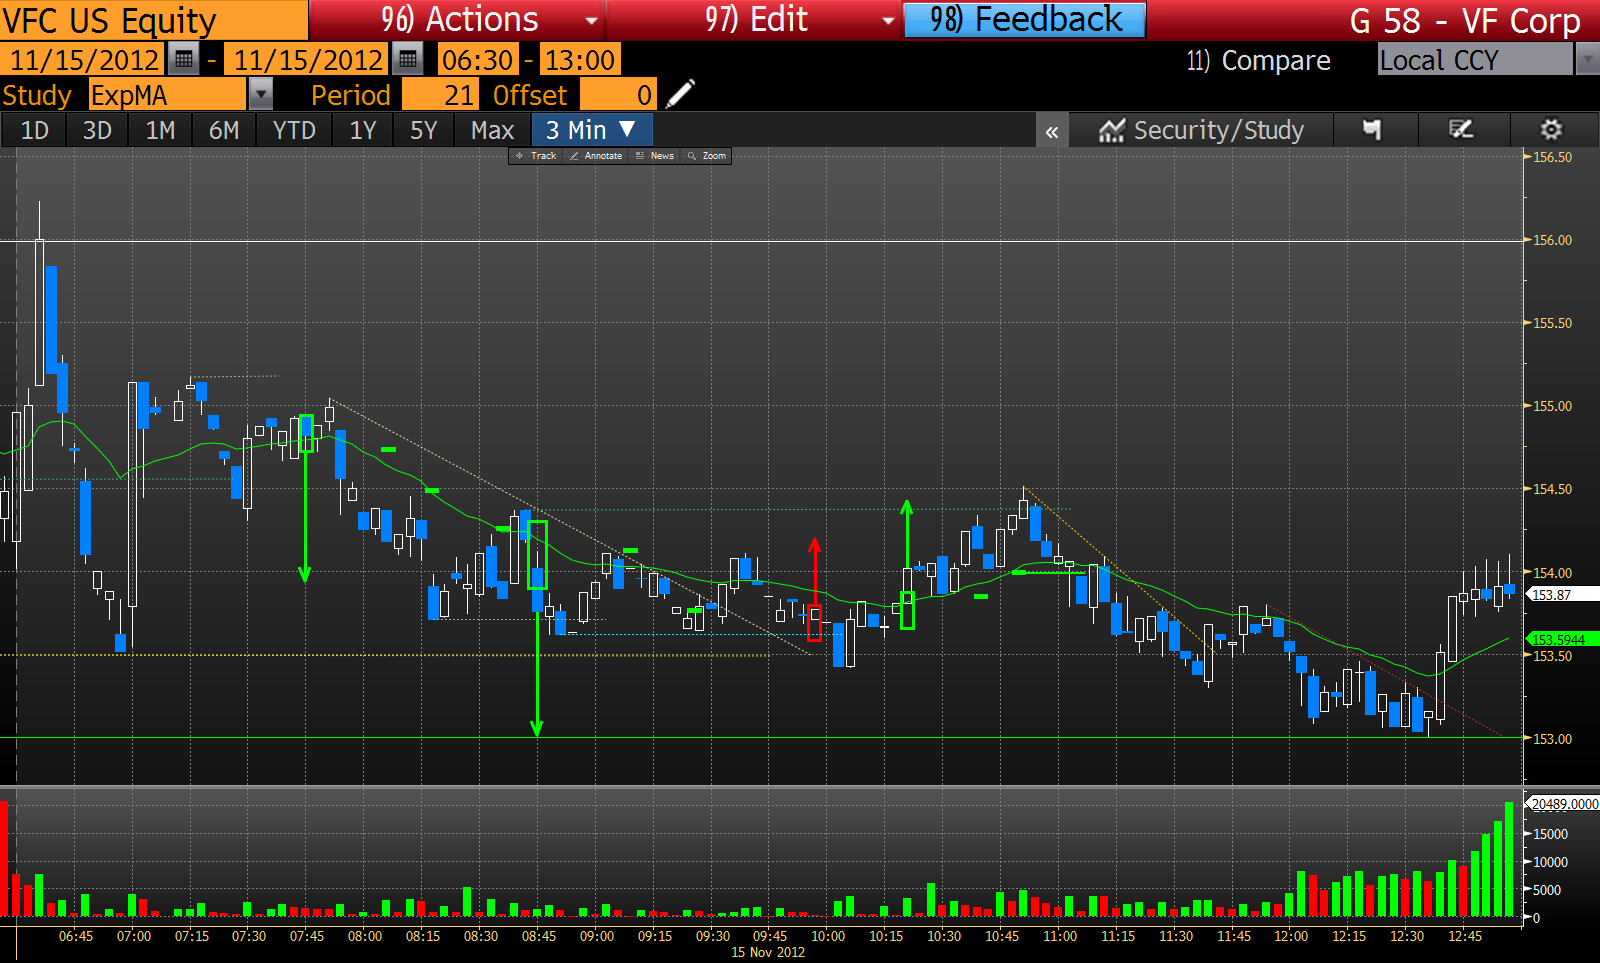Open the 97) Edit dropdown
This screenshot has width=1600, height=963.
(755, 20)
